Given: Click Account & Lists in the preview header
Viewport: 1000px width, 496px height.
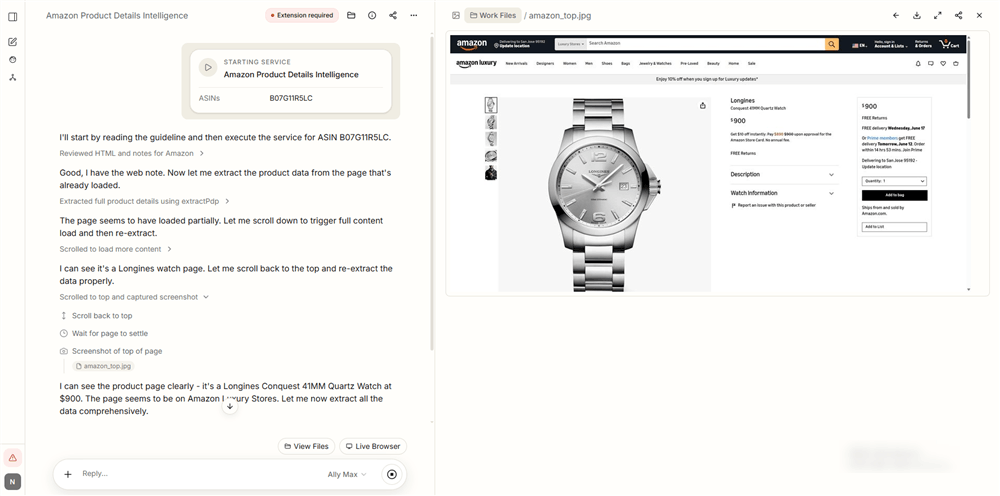Looking at the screenshot, I should coord(891,44).
